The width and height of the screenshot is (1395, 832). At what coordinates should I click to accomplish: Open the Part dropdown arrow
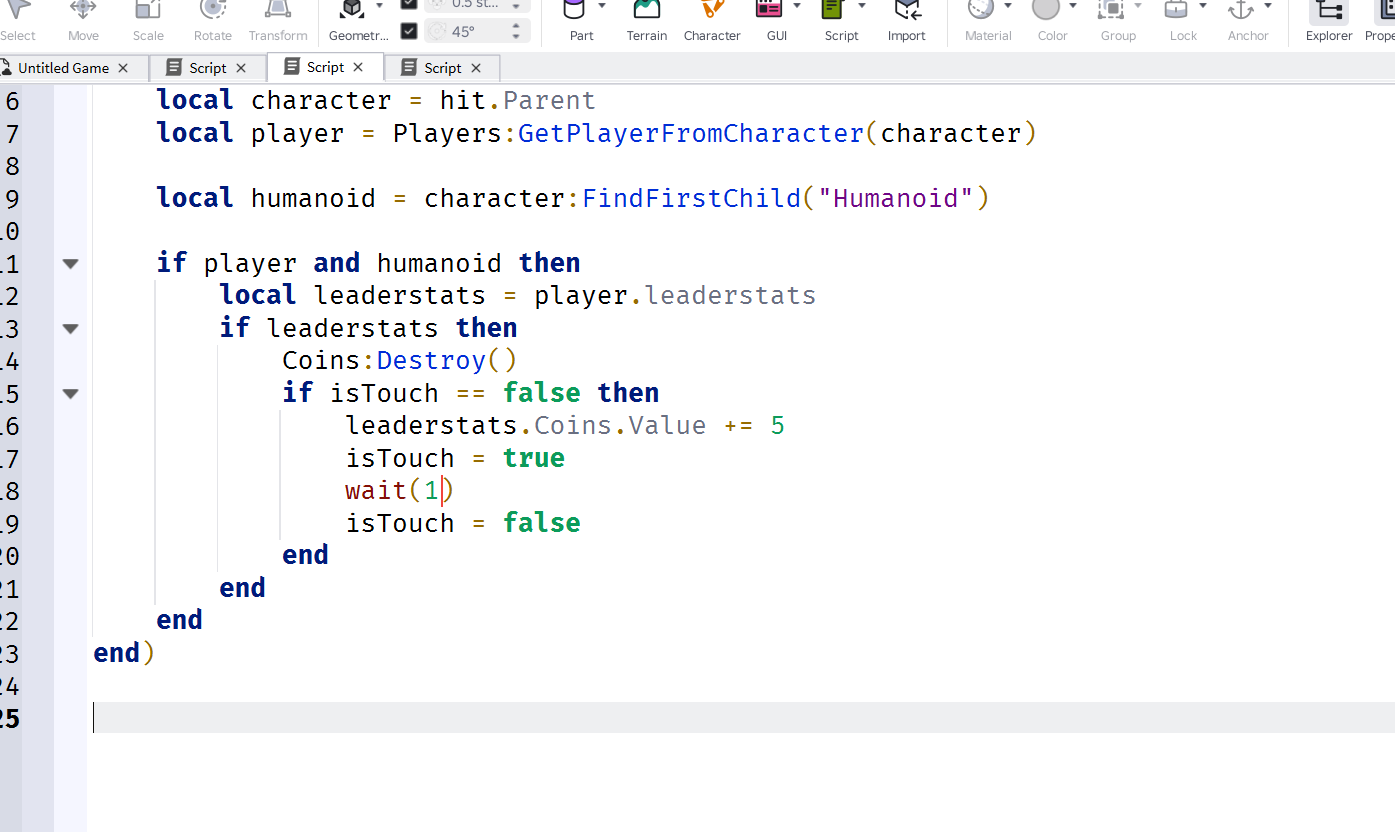tap(602, 6)
